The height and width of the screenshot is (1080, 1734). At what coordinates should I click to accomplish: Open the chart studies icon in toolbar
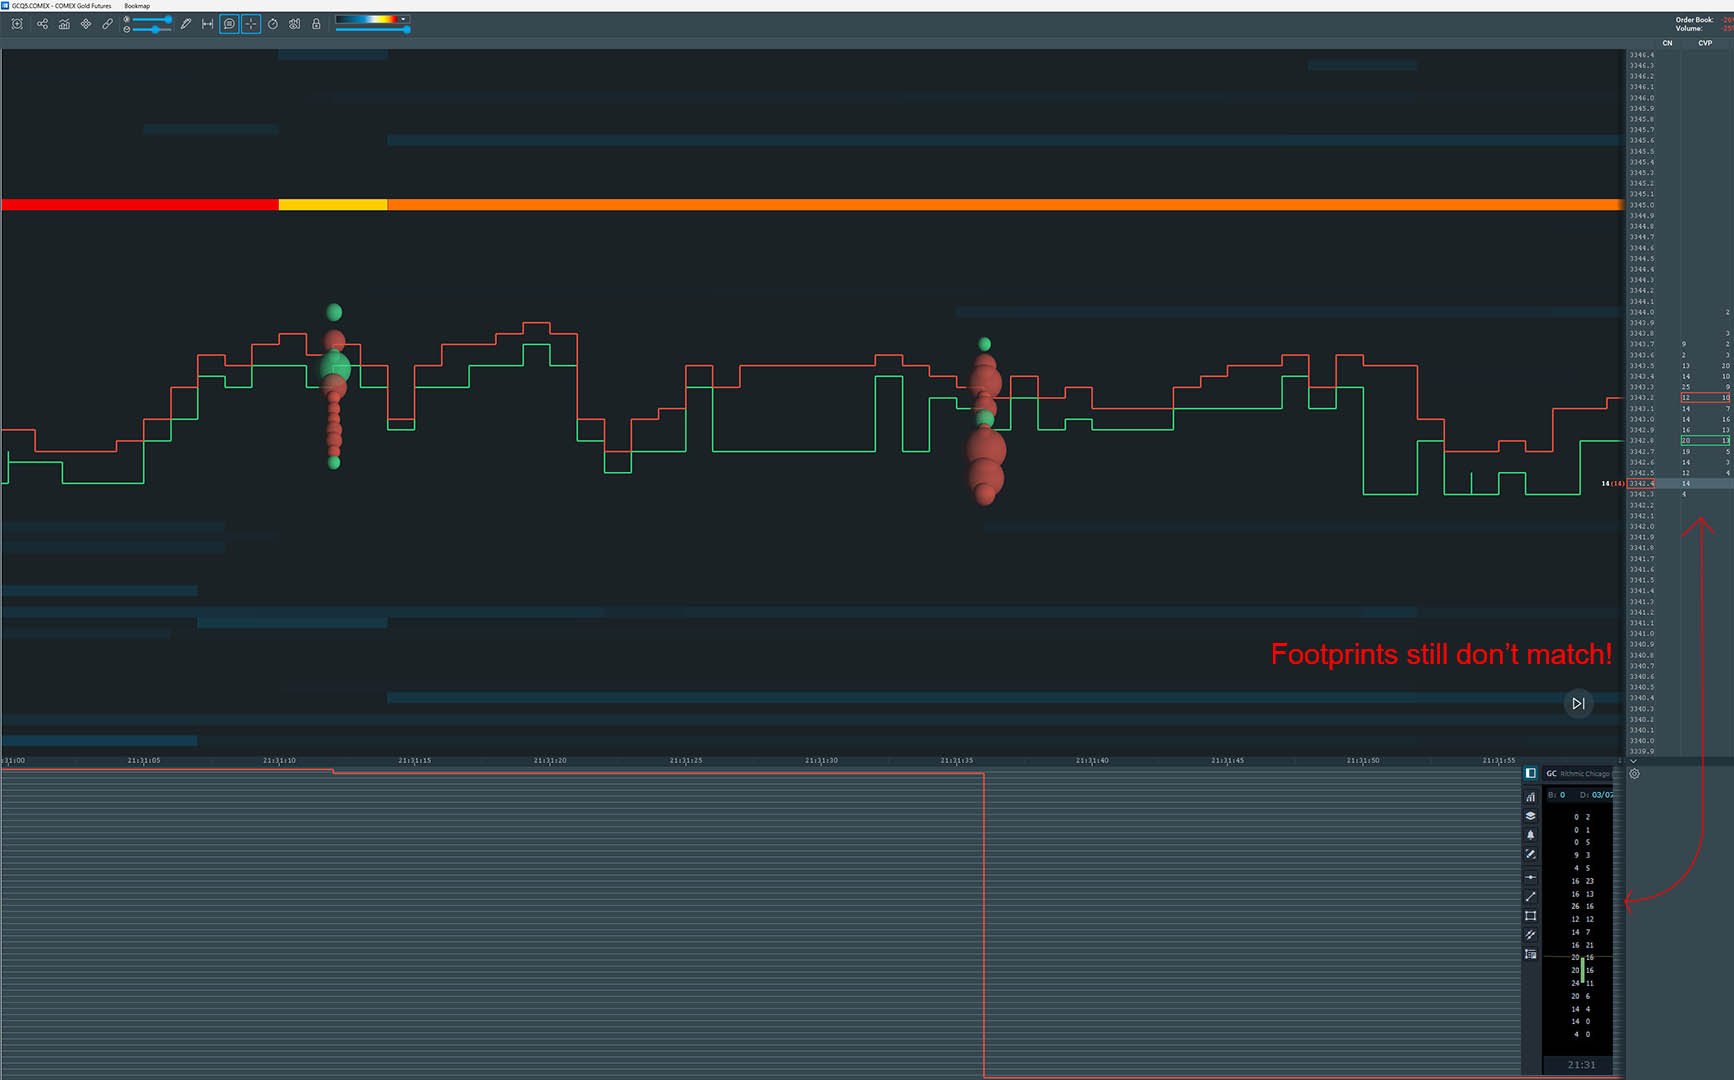coord(64,24)
